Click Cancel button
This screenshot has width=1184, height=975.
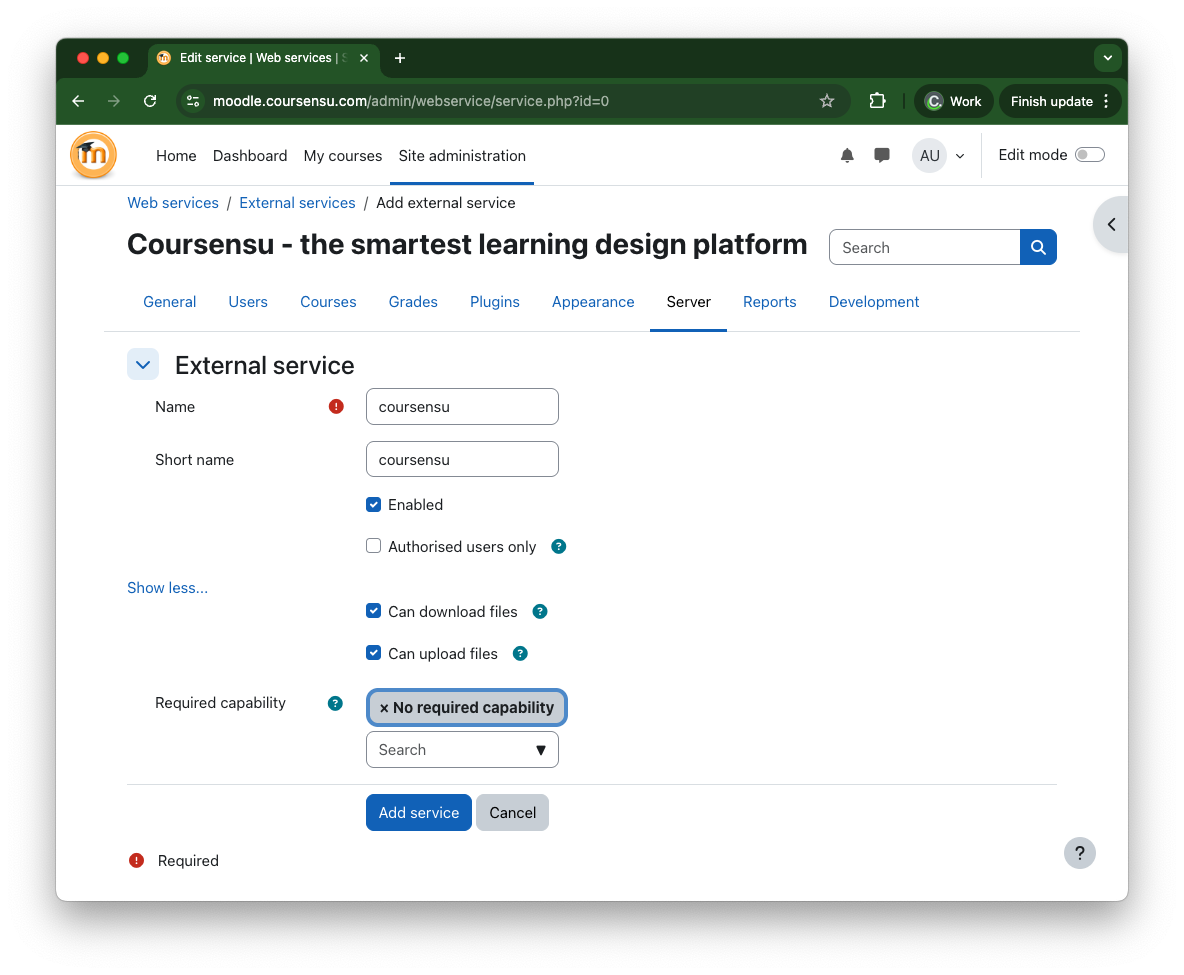tap(513, 813)
